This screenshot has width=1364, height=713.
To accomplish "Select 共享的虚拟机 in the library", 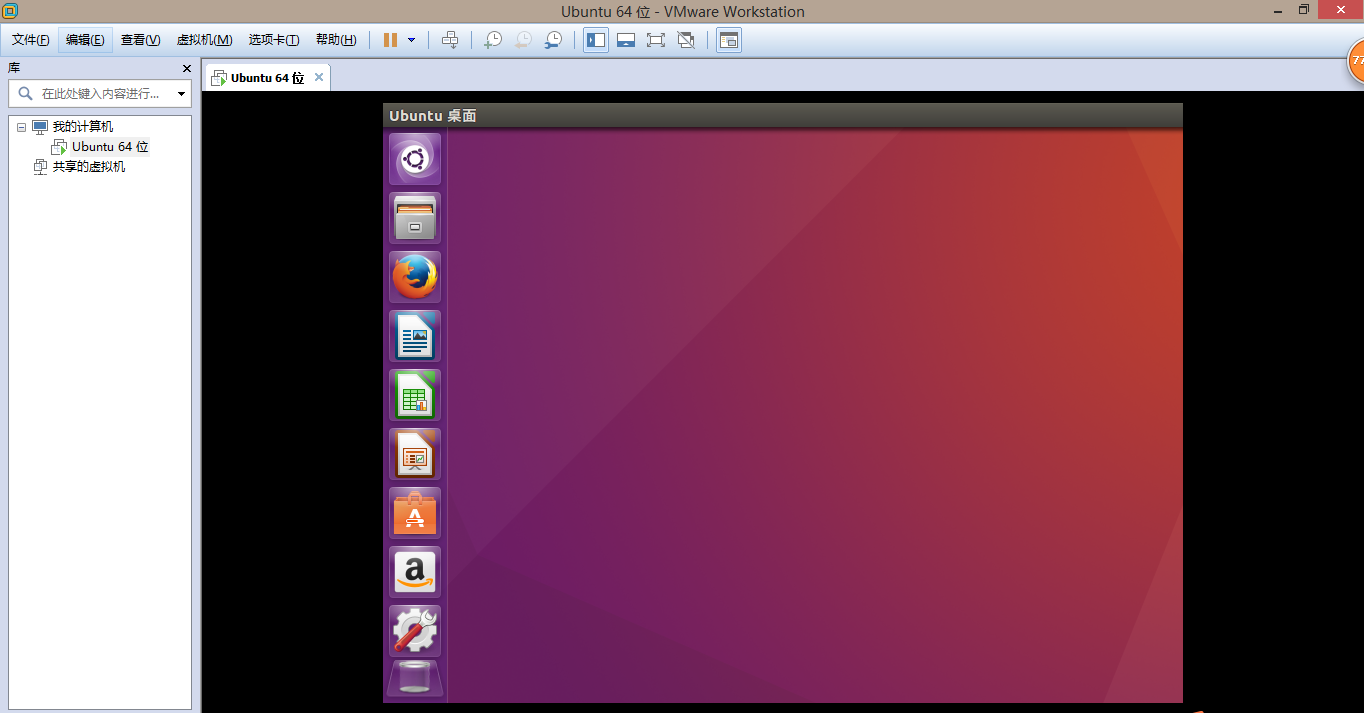I will coord(89,167).
